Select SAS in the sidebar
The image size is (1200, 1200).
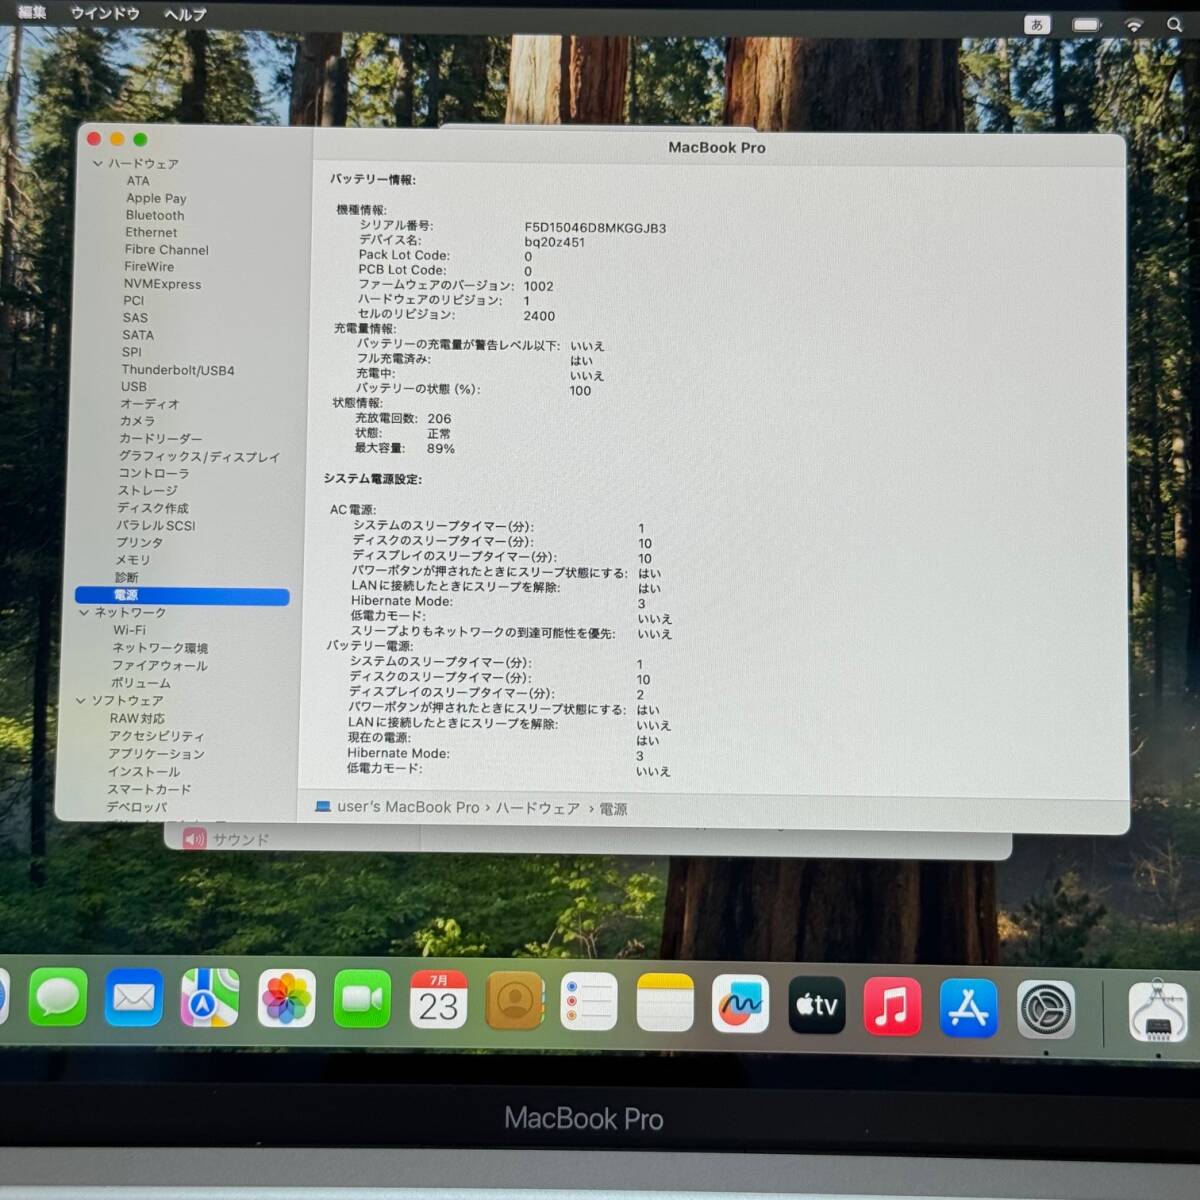pyautogui.click(x=135, y=317)
